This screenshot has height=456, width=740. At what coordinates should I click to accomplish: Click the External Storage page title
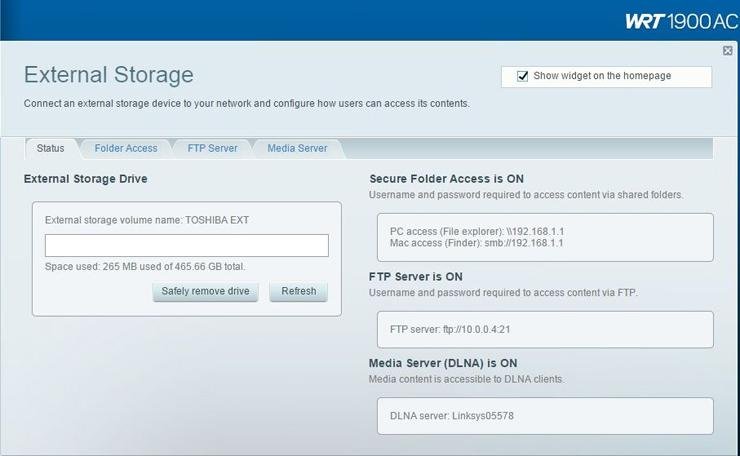[109, 75]
